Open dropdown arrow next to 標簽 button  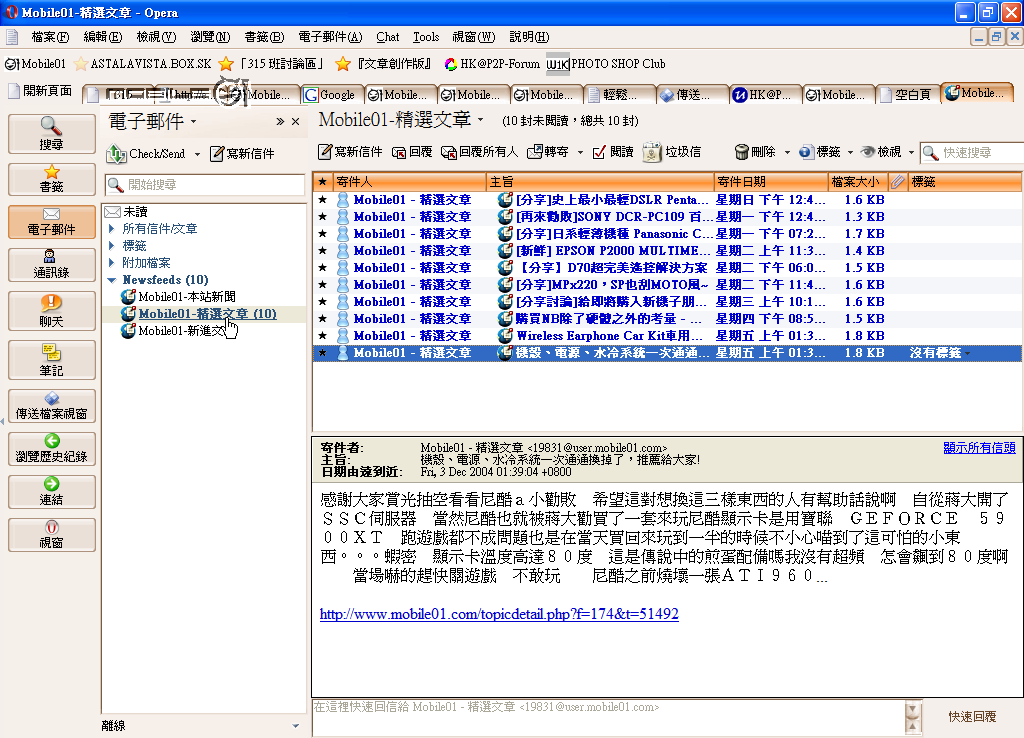[x=850, y=152]
